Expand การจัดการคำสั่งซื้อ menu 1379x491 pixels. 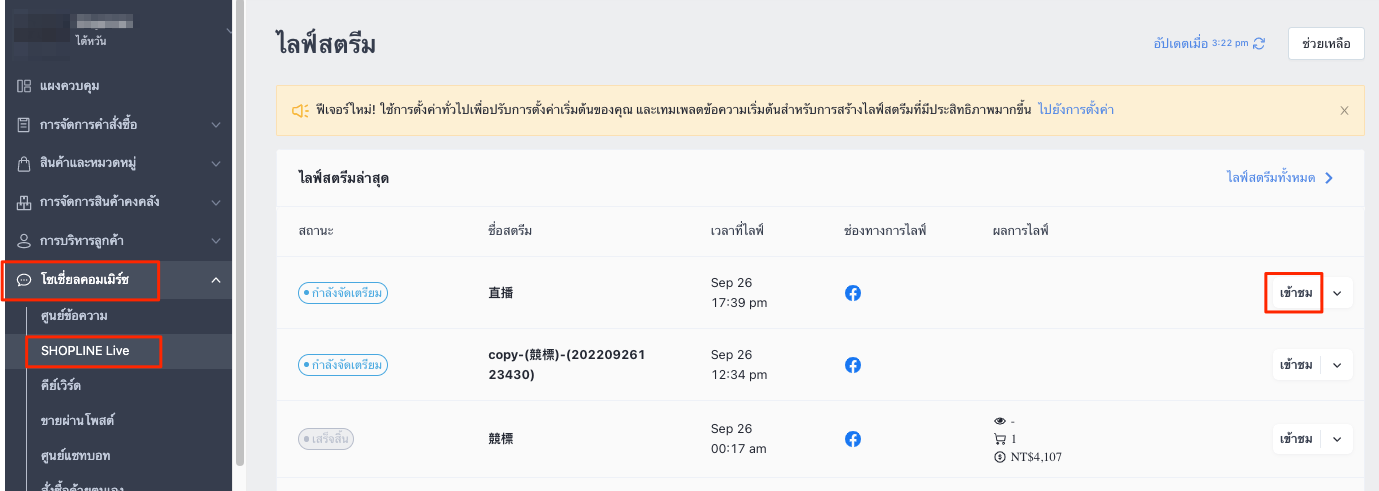tap(216, 125)
